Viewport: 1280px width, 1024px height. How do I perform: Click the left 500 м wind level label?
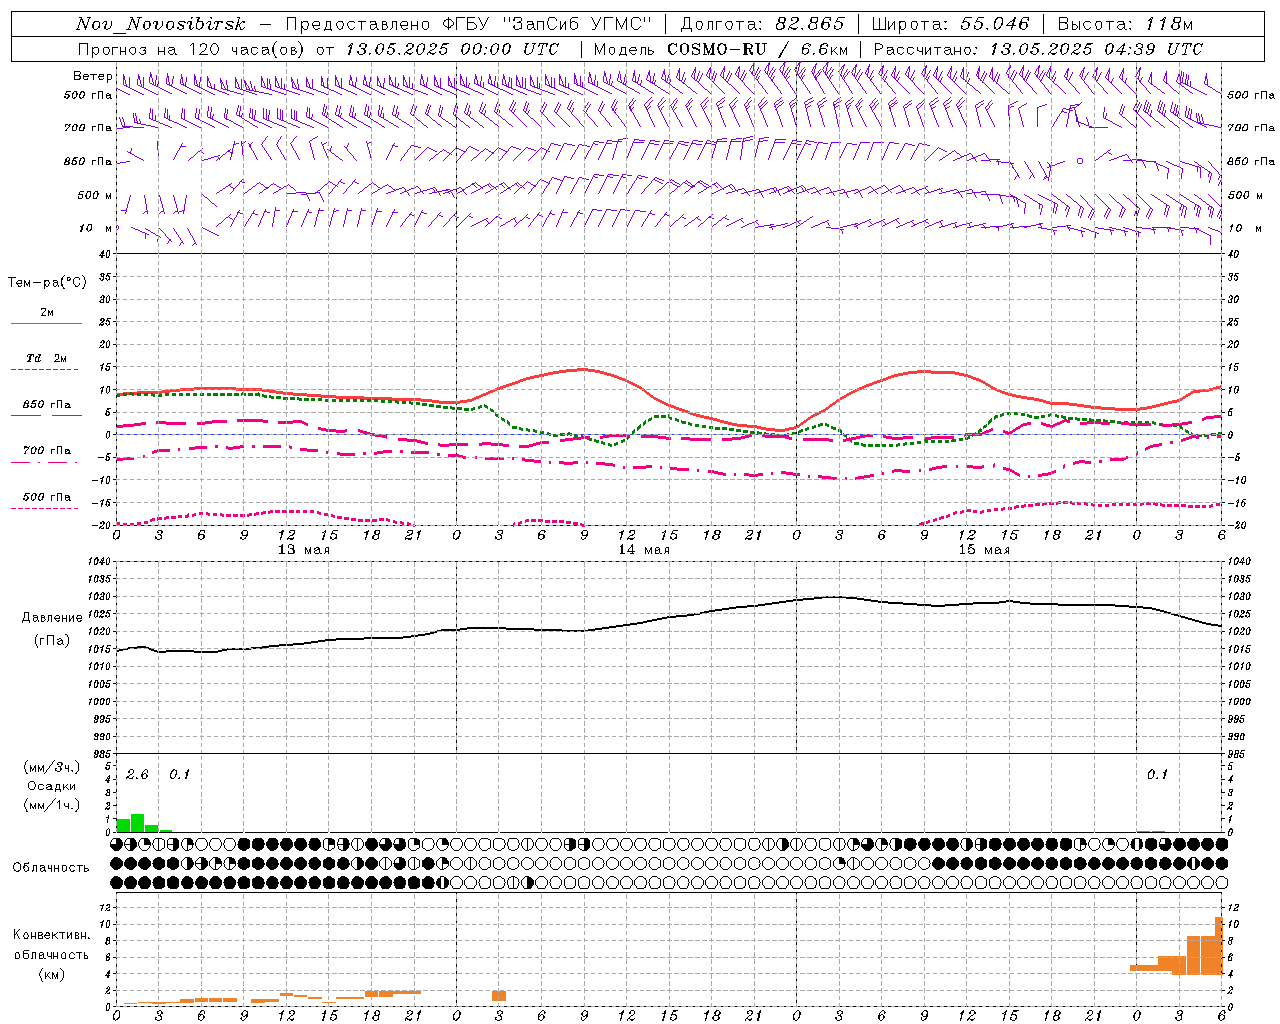pyautogui.click(x=95, y=195)
